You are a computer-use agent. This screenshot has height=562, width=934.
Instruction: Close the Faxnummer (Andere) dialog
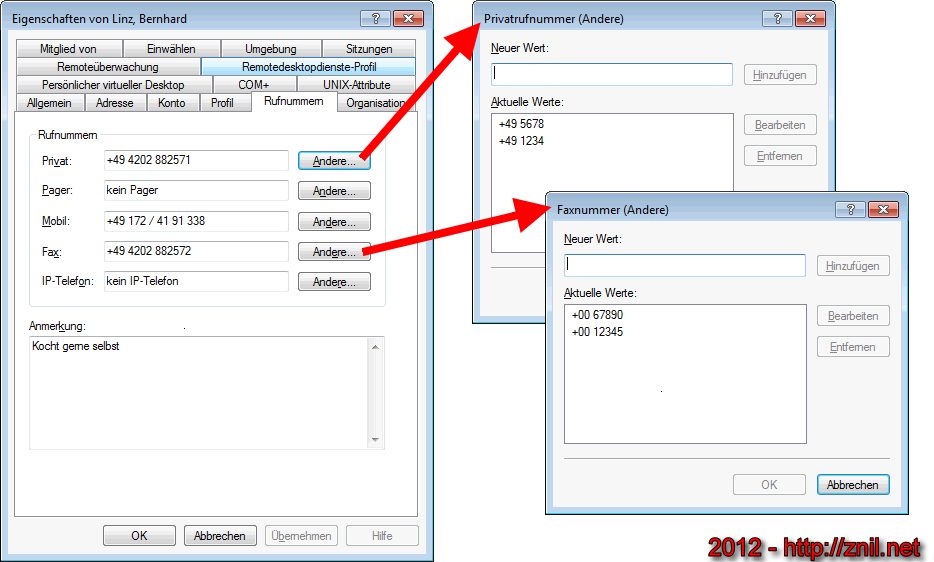[883, 209]
